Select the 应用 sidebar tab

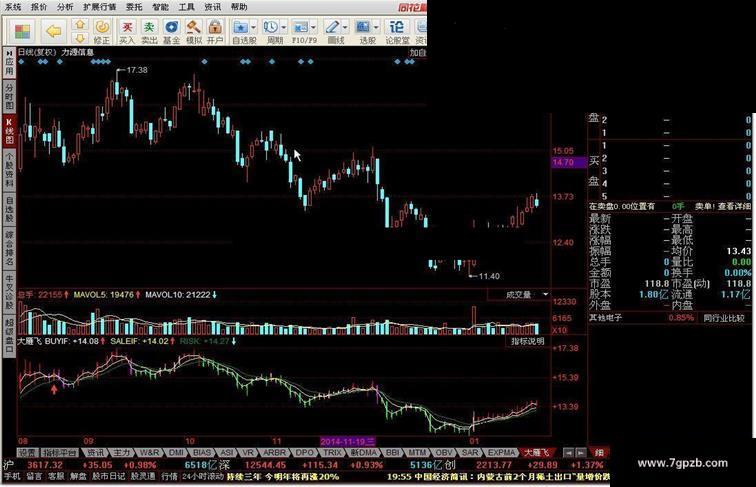click(x=9, y=63)
